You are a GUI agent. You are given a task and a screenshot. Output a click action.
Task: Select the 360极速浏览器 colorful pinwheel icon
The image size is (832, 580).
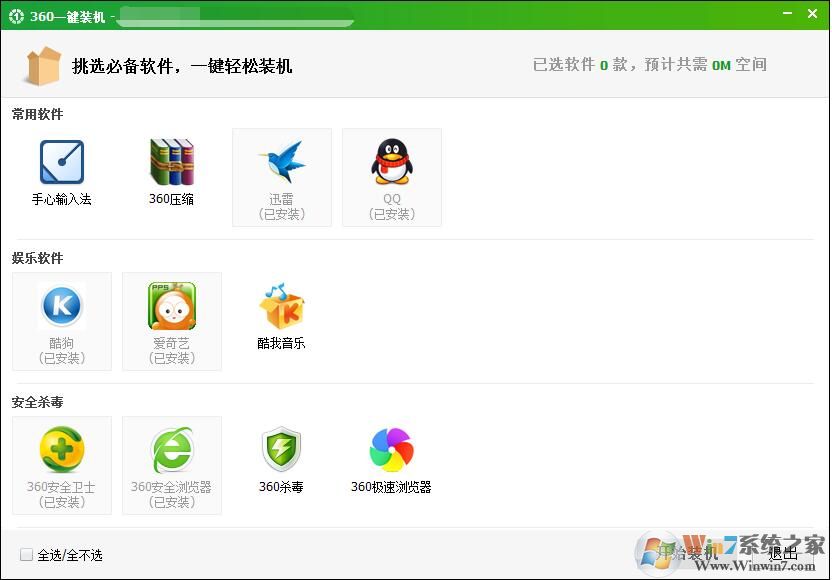pyautogui.click(x=392, y=449)
